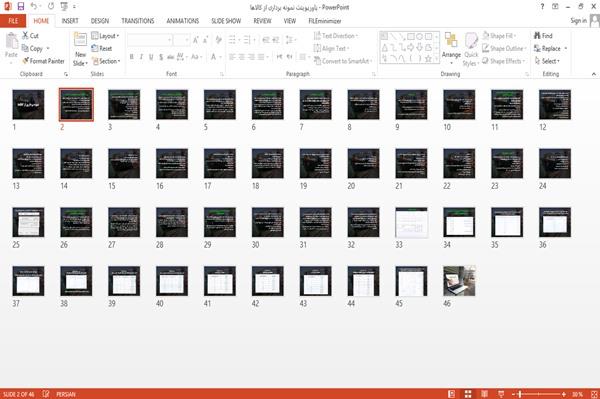
Task: Fit slide to current window icon
Action: (594, 394)
